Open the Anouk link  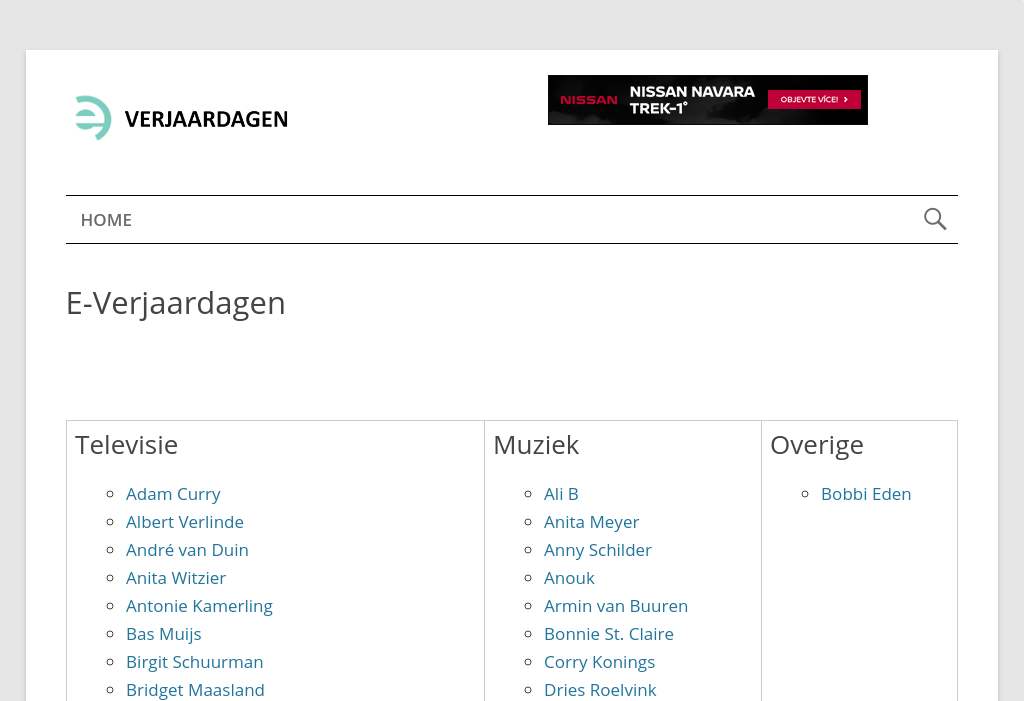click(569, 578)
